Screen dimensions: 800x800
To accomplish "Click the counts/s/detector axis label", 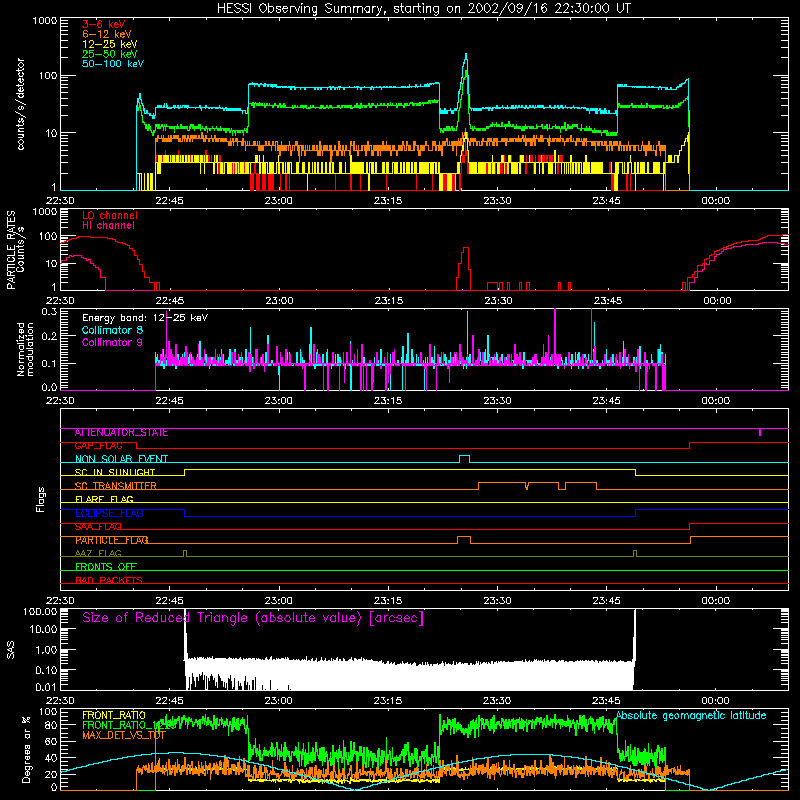I will [x=21, y=104].
